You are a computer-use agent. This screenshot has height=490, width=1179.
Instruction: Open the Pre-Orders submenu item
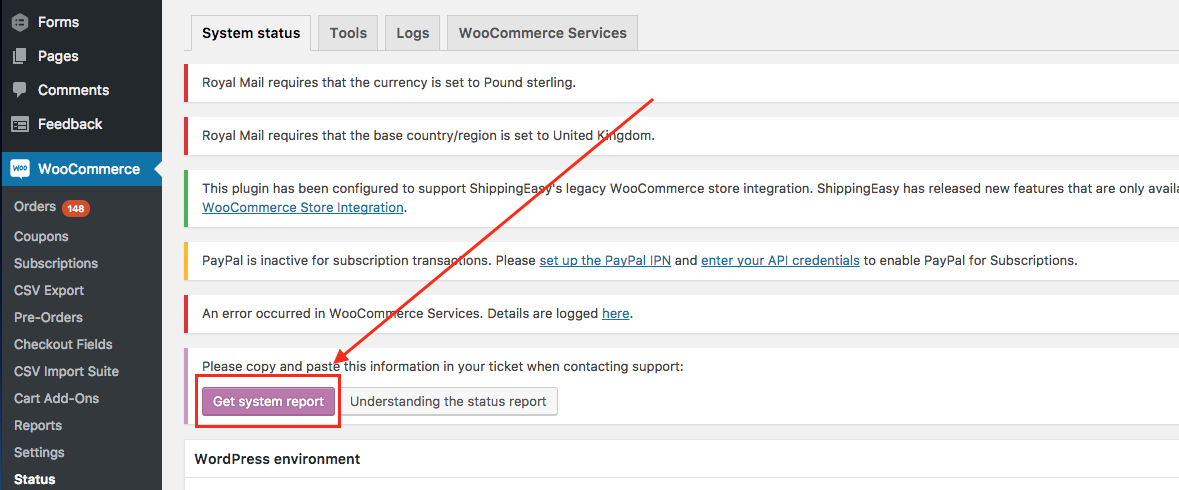[48, 318]
